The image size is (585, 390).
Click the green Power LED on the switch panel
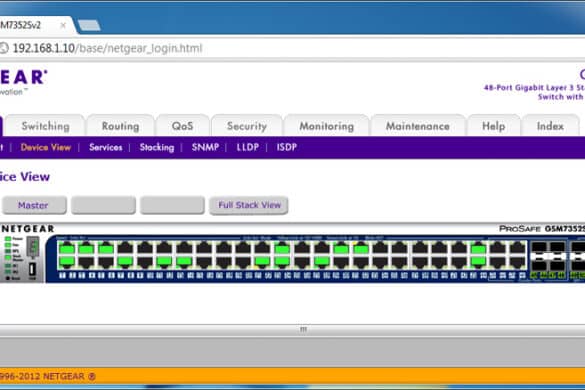coord(8,239)
